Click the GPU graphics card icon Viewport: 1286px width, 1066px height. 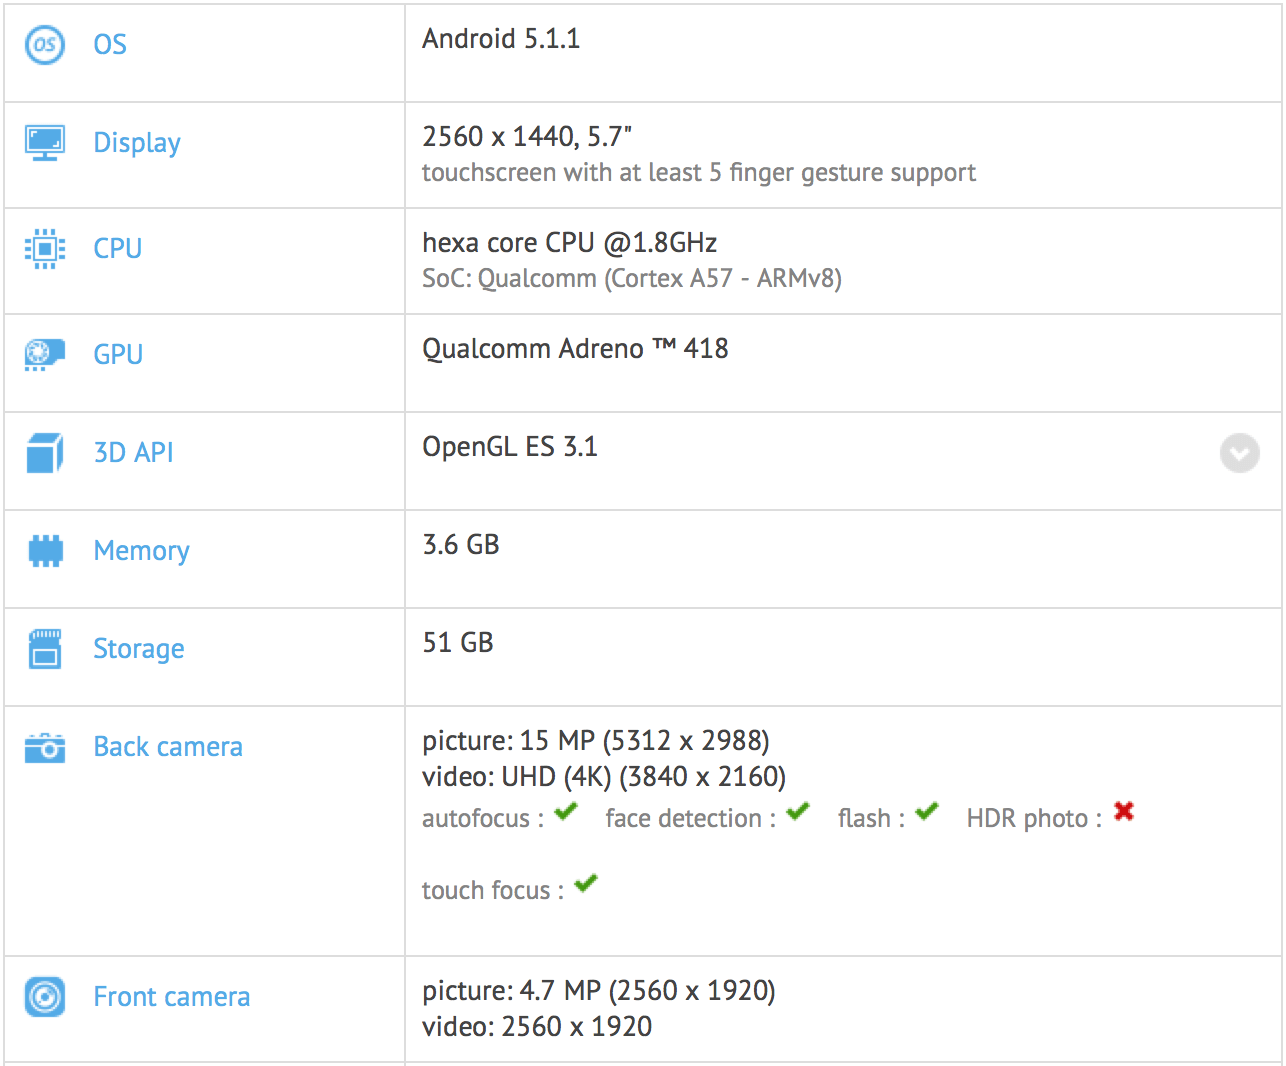[x=45, y=355]
